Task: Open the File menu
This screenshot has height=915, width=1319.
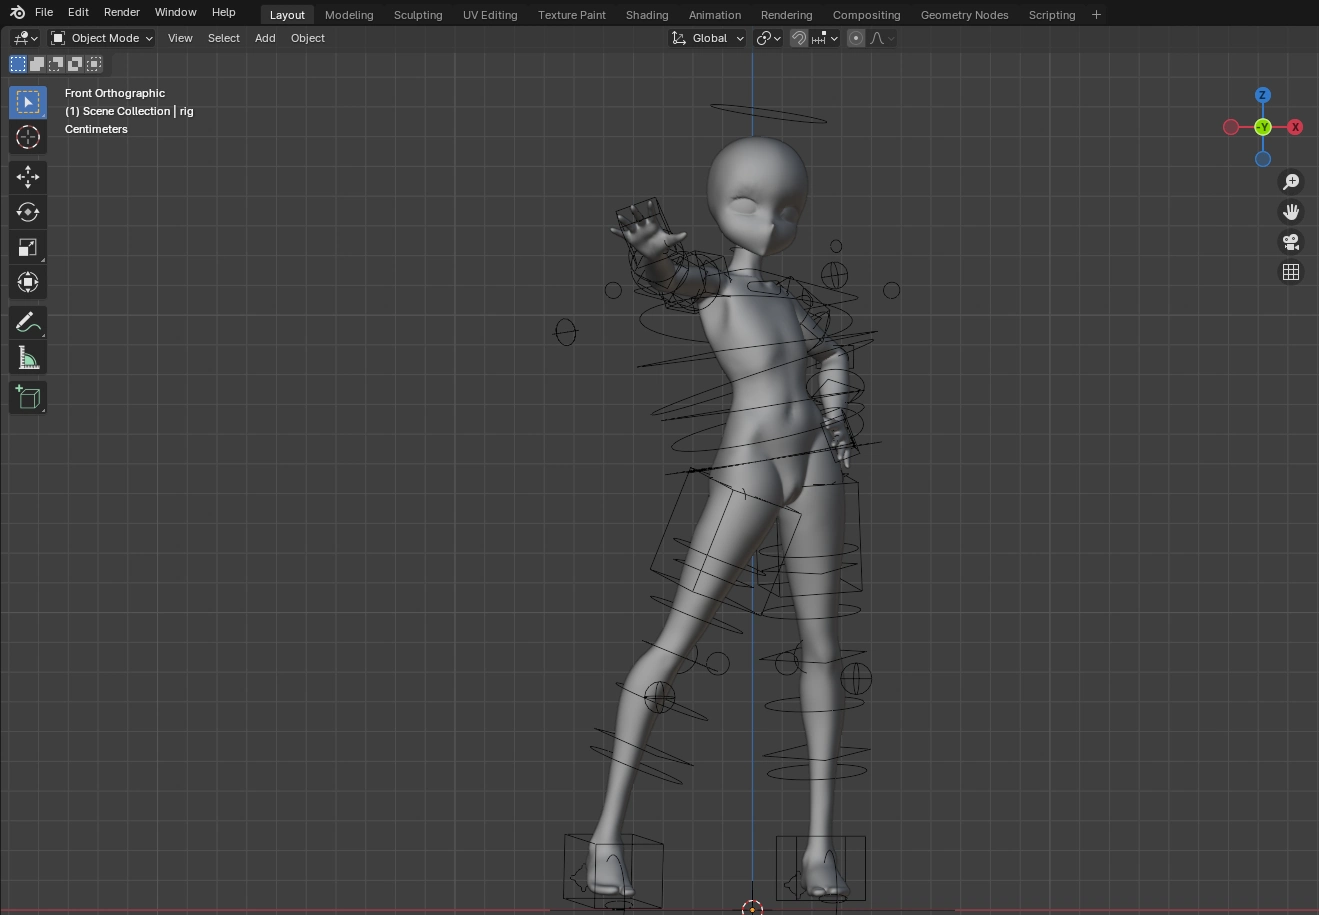Action: (44, 12)
